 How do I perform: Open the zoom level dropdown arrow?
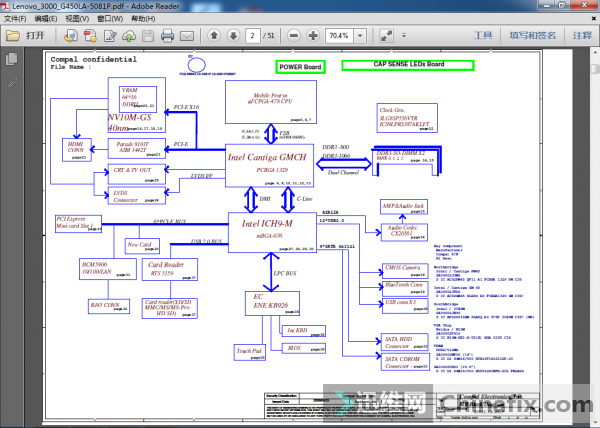[360, 36]
